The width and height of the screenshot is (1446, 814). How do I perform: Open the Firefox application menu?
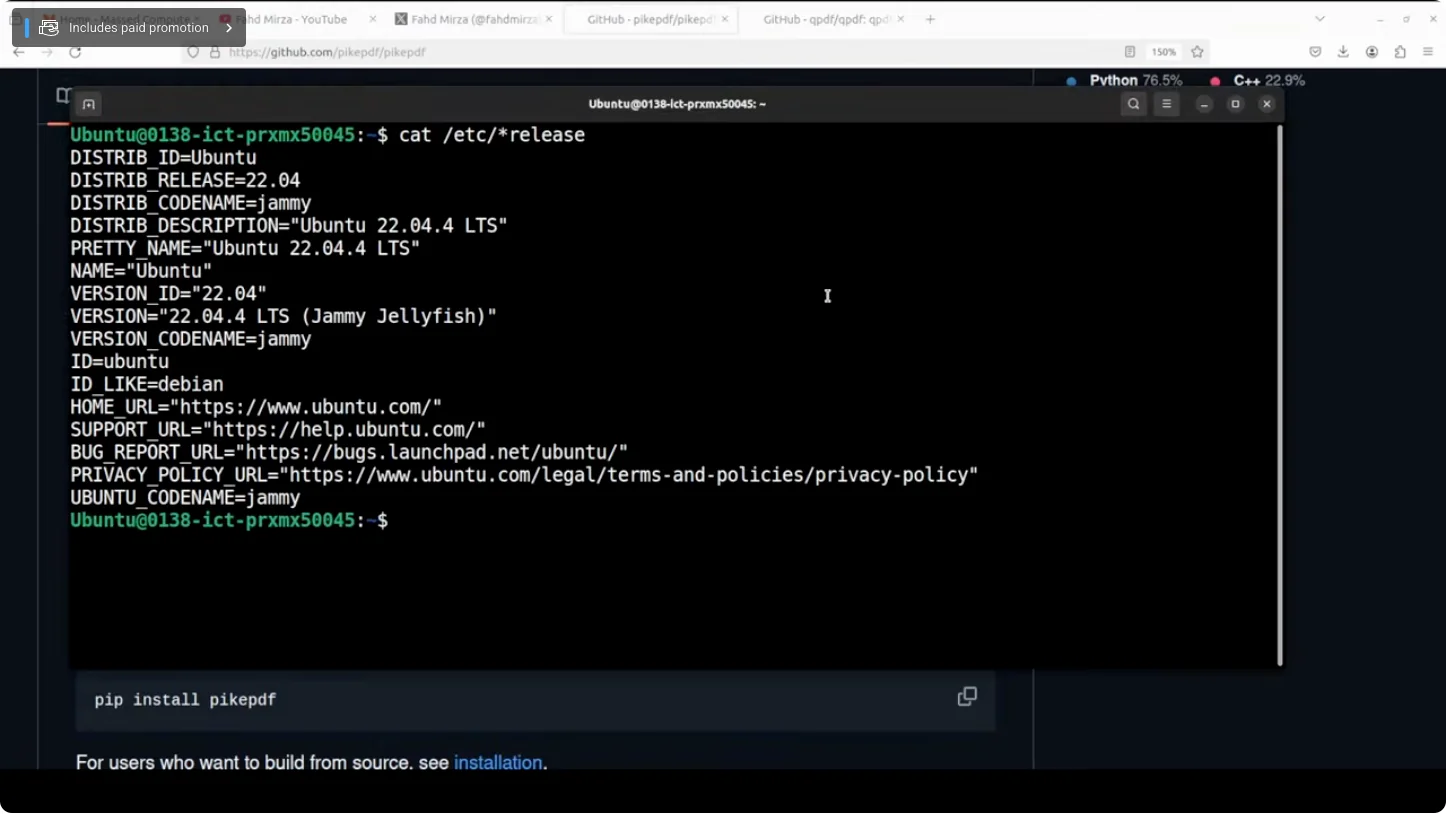click(x=1428, y=52)
